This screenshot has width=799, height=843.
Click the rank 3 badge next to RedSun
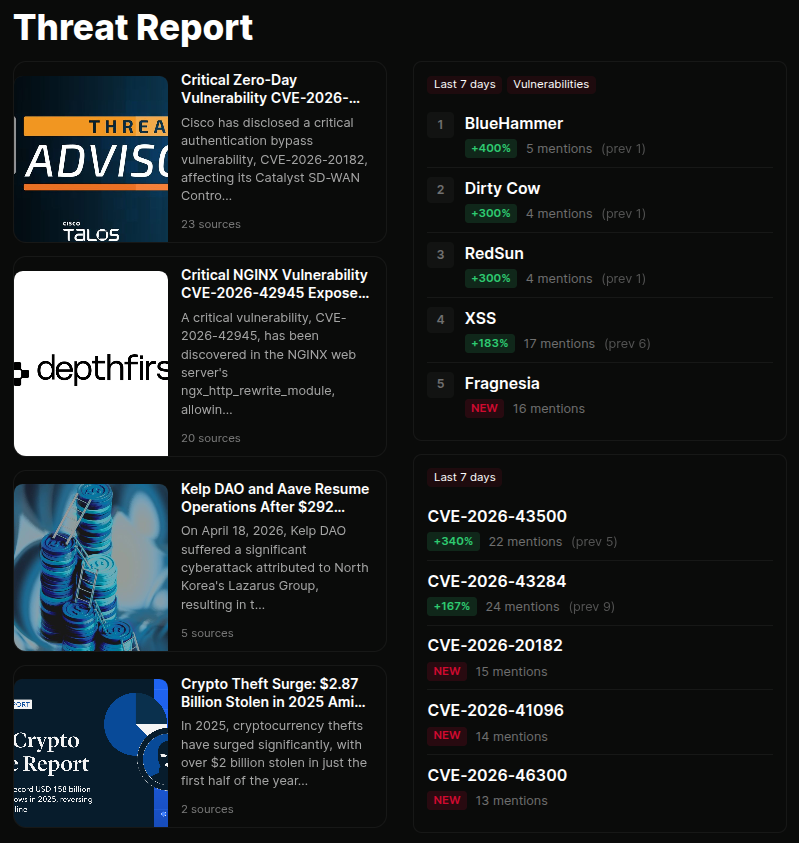[x=440, y=255]
